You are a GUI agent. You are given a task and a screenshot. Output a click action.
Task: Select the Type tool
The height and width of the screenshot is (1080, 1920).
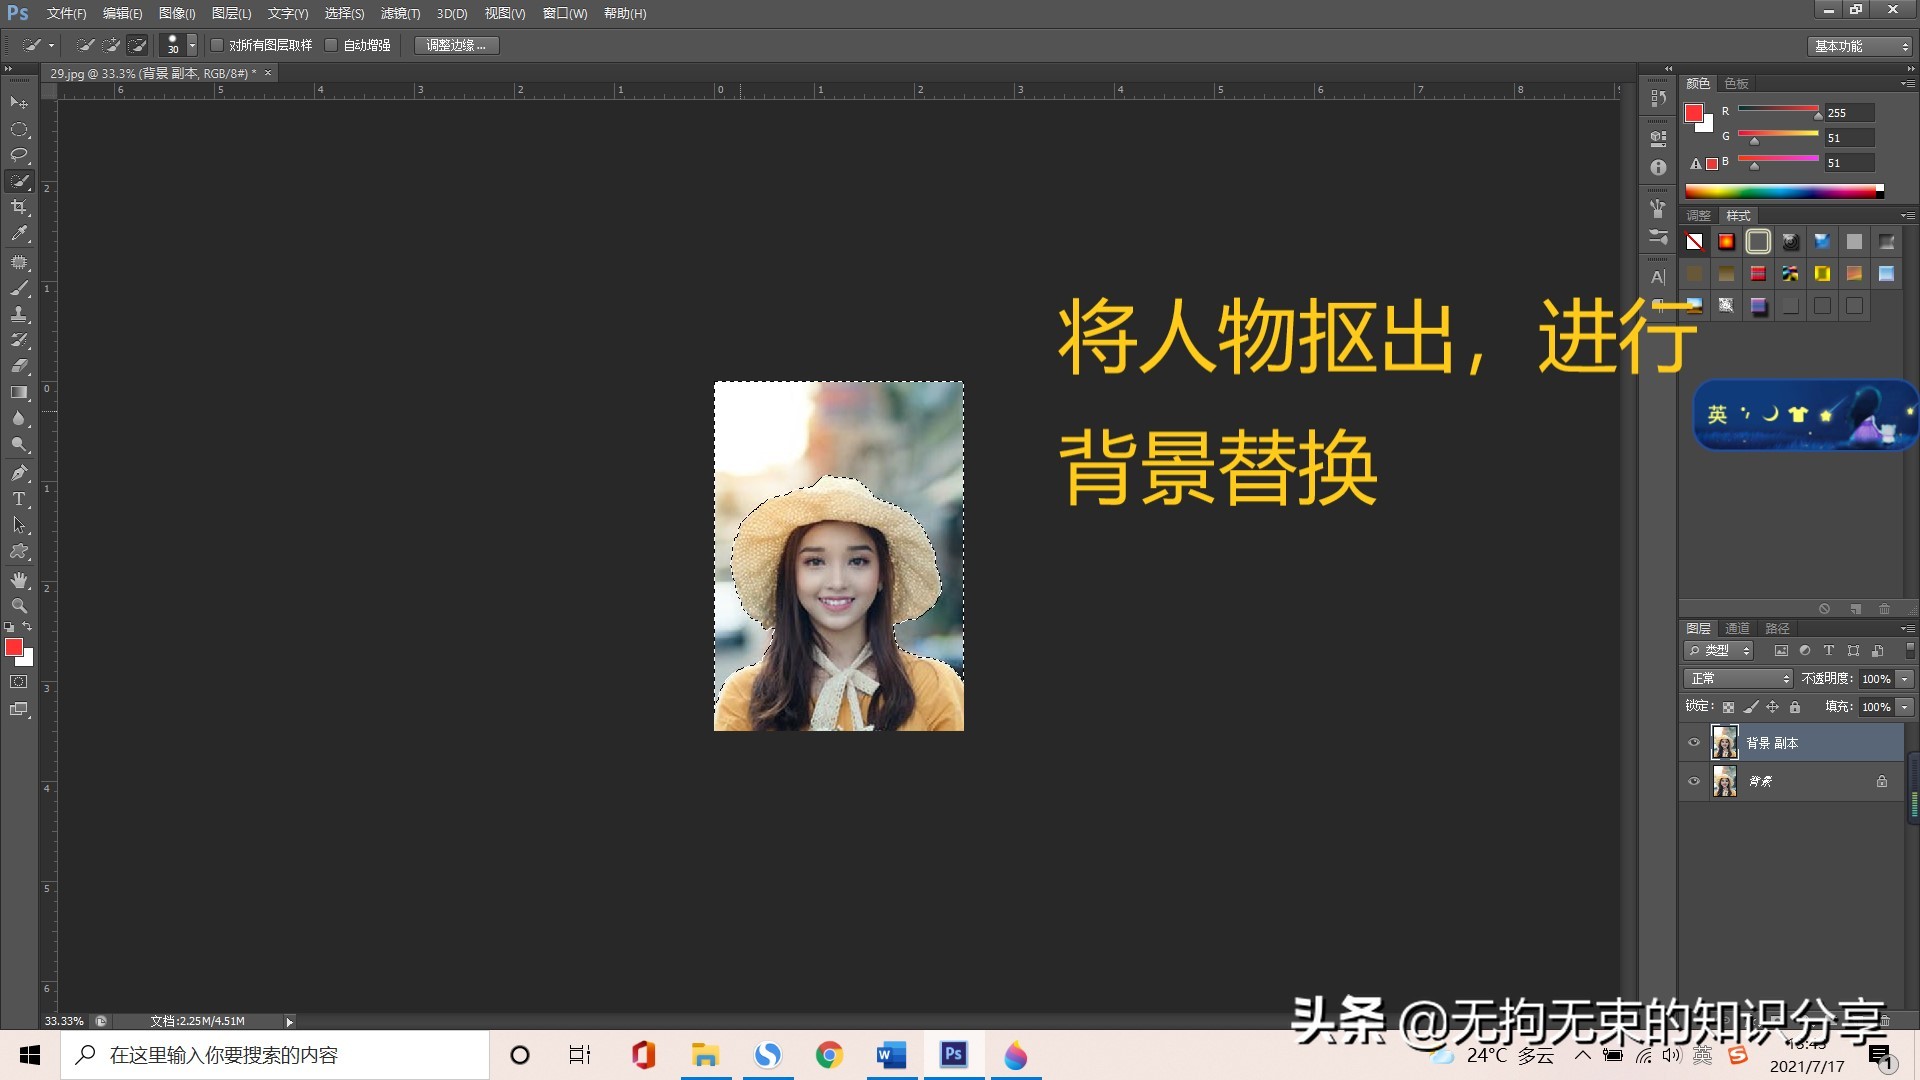tap(19, 498)
